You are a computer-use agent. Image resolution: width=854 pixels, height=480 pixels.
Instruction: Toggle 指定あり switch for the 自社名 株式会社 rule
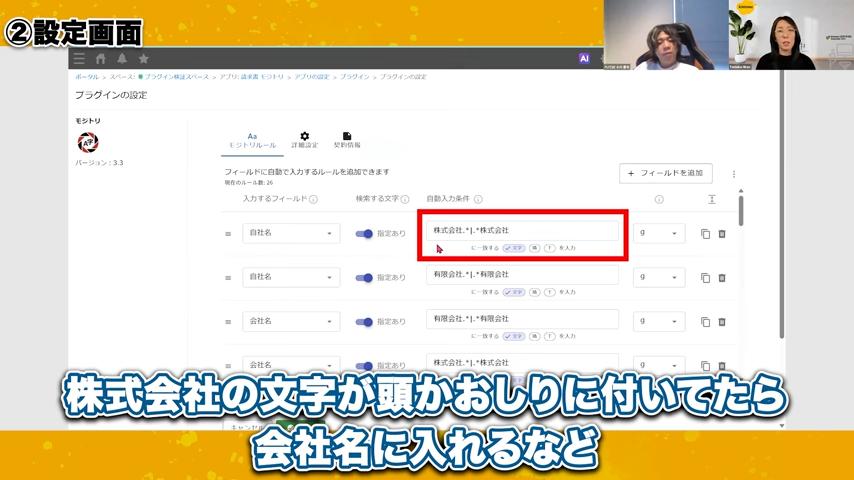point(364,234)
